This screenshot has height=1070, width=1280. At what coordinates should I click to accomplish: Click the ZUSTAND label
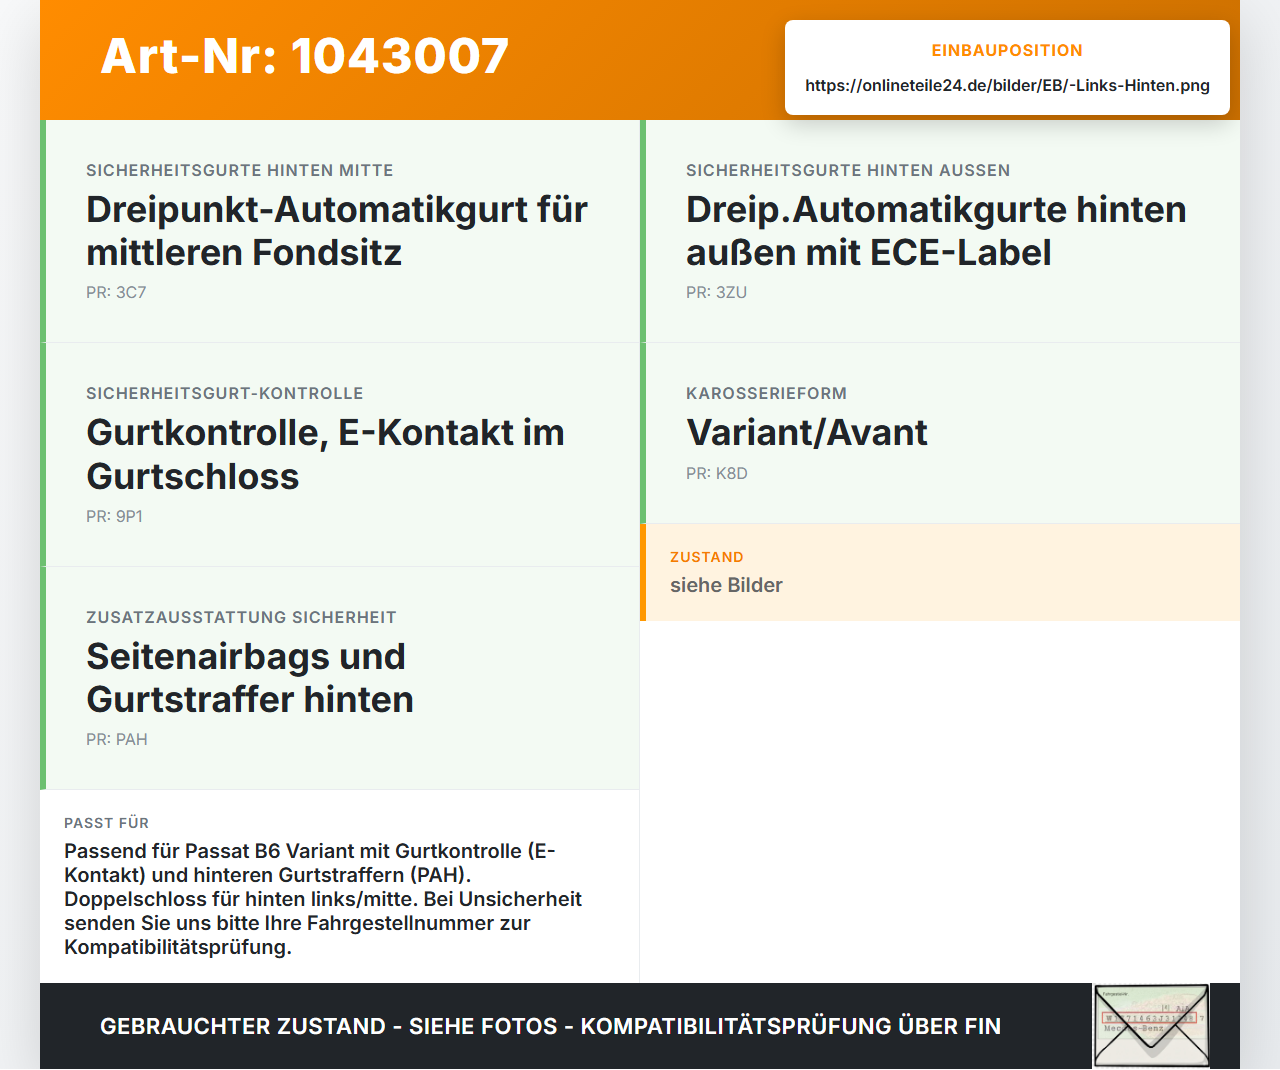point(706,557)
